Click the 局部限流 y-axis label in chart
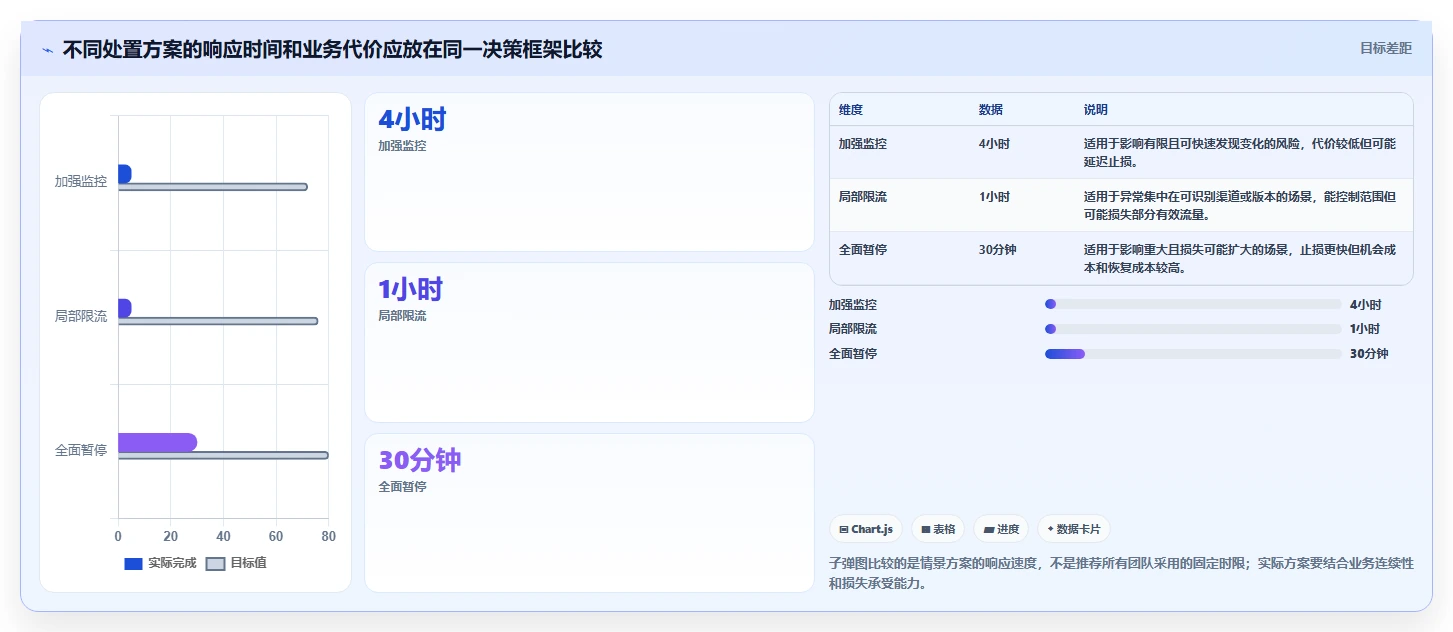 click(81, 316)
